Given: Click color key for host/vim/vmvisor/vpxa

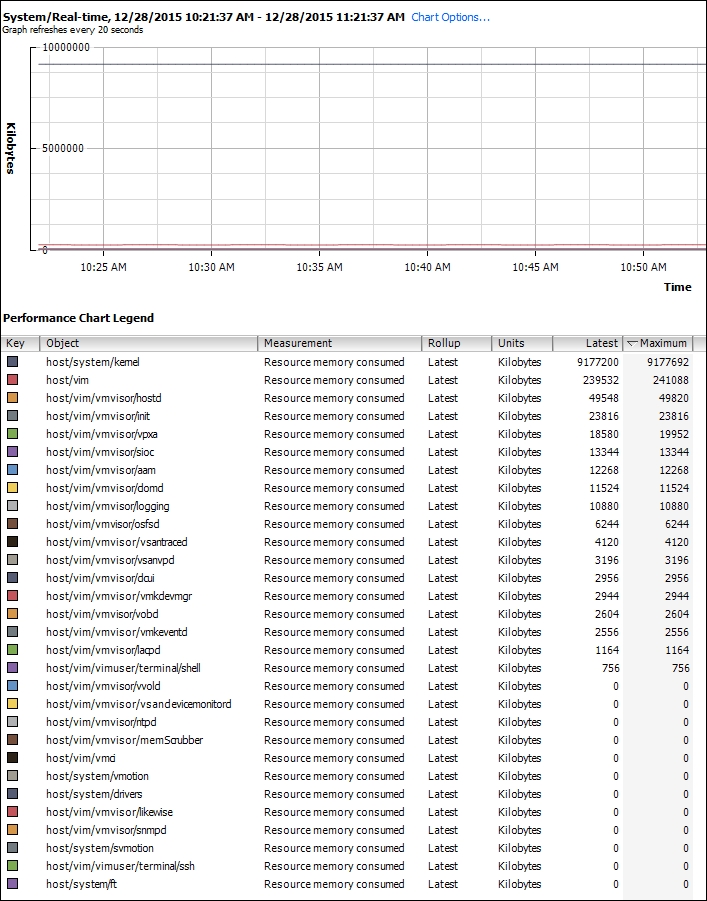Looking at the screenshot, I should (12, 434).
